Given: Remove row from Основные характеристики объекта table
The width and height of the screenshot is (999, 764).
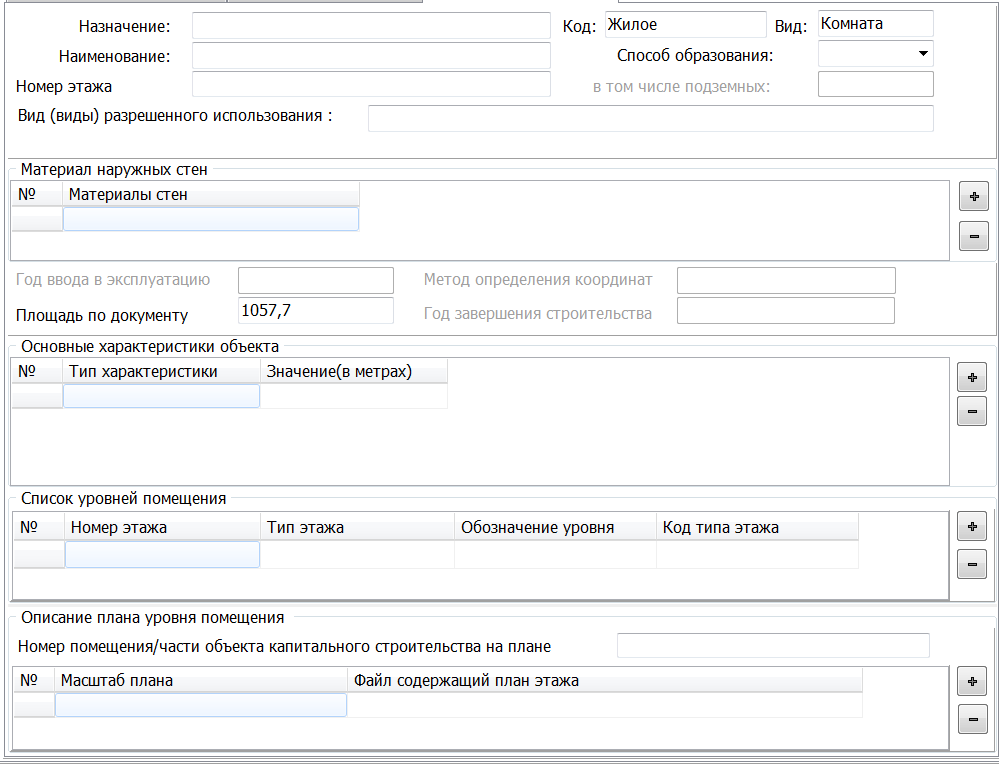Looking at the screenshot, I should [x=971, y=411].
